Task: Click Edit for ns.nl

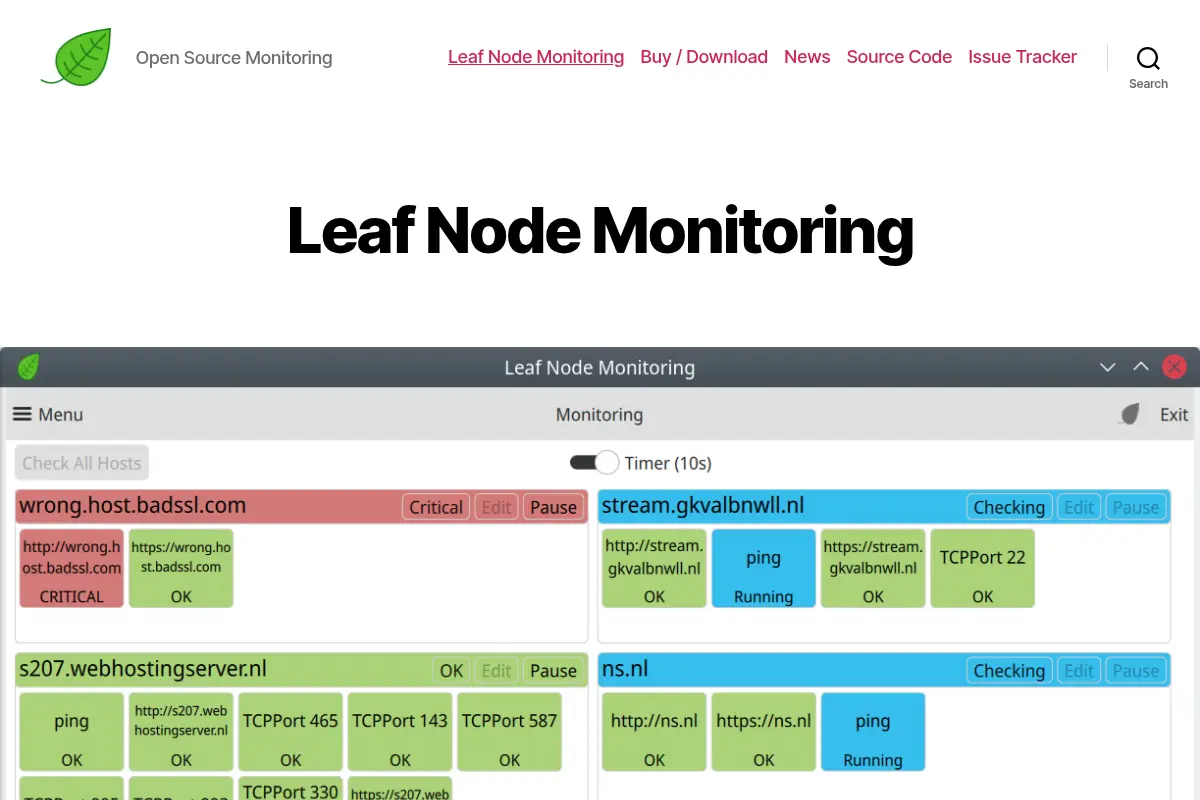Action: (1079, 670)
